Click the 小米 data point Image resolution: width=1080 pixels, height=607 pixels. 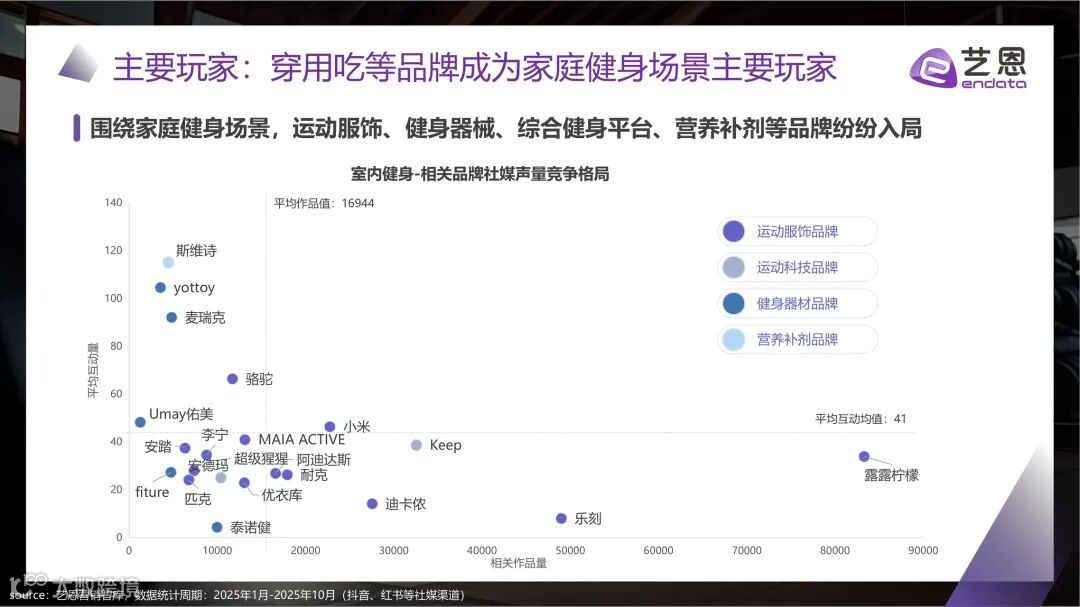330,427
